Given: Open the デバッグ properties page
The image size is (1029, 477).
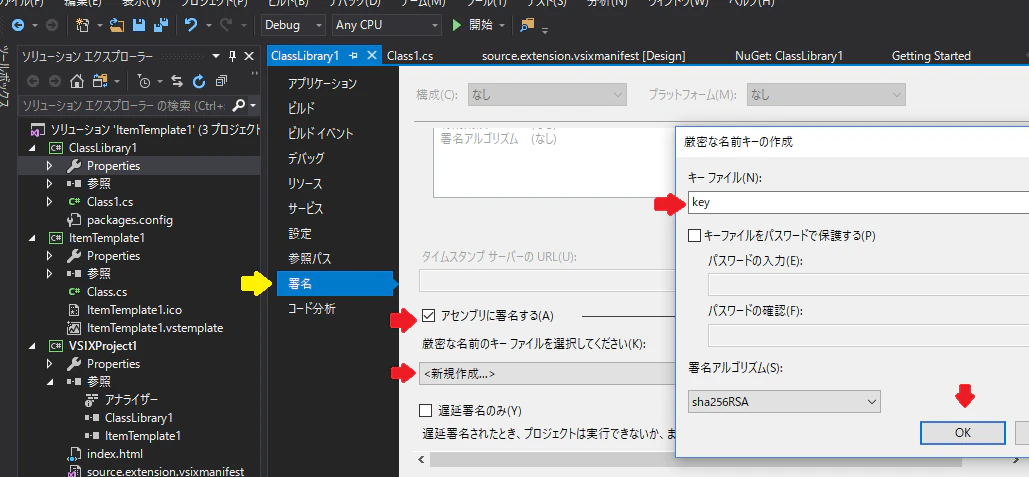Looking at the screenshot, I should coord(306,158).
